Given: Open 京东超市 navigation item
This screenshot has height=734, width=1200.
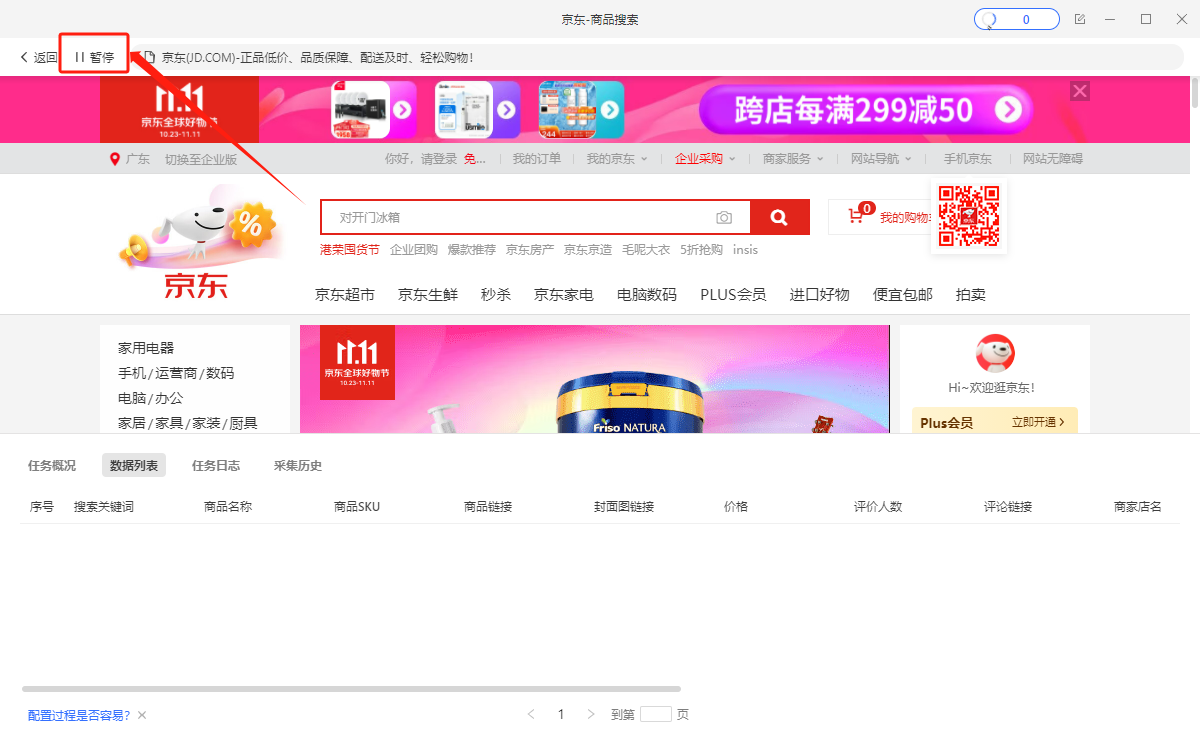Looking at the screenshot, I should 345,294.
